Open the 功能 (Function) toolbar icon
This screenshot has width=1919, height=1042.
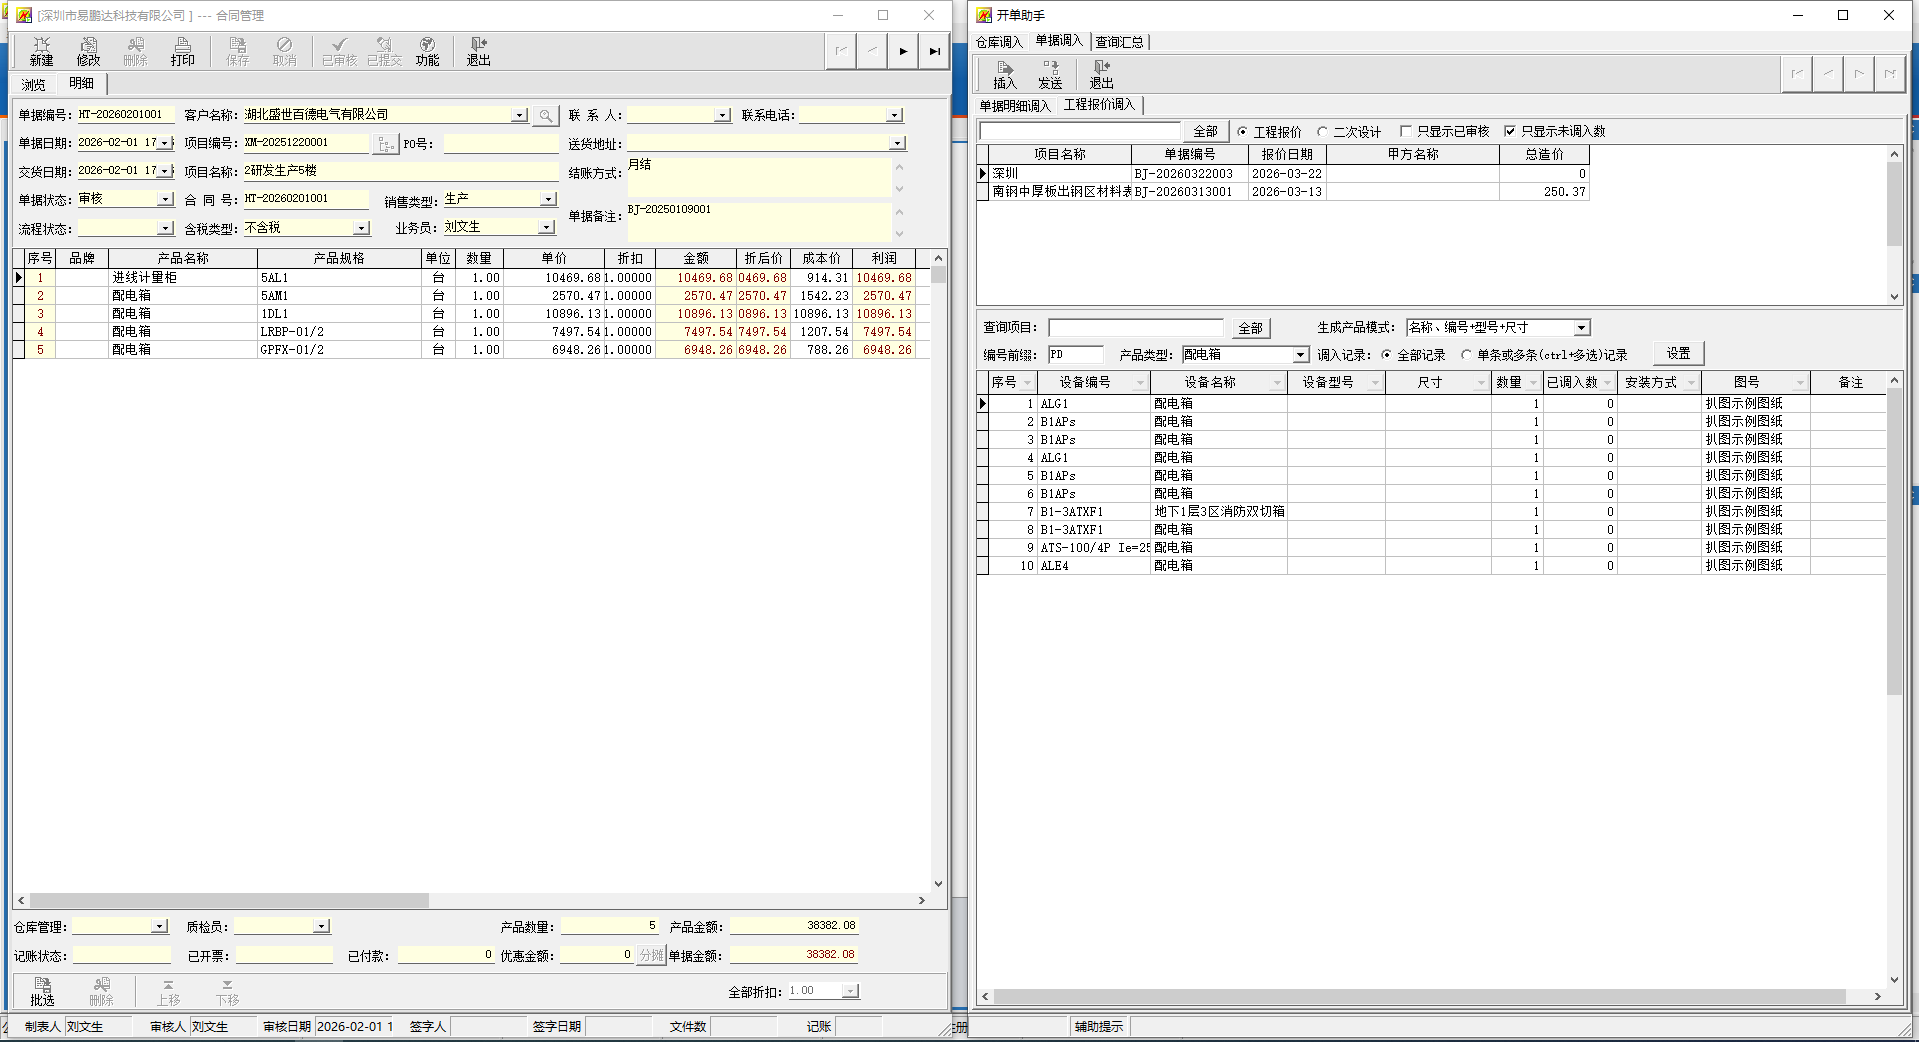point(427,51)
